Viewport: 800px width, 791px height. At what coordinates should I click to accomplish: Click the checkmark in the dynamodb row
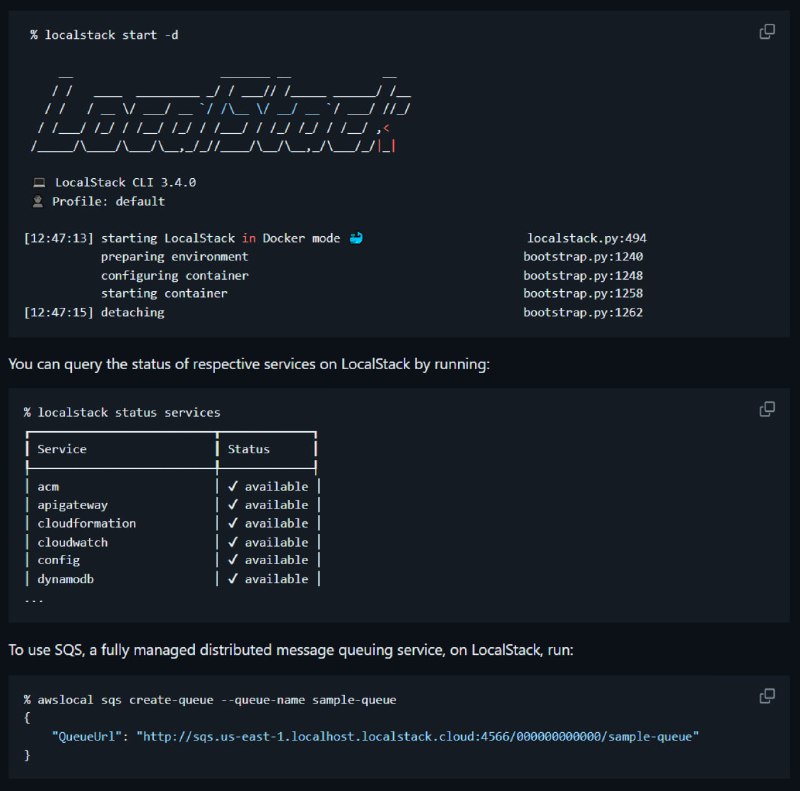(x=233, y=579)
